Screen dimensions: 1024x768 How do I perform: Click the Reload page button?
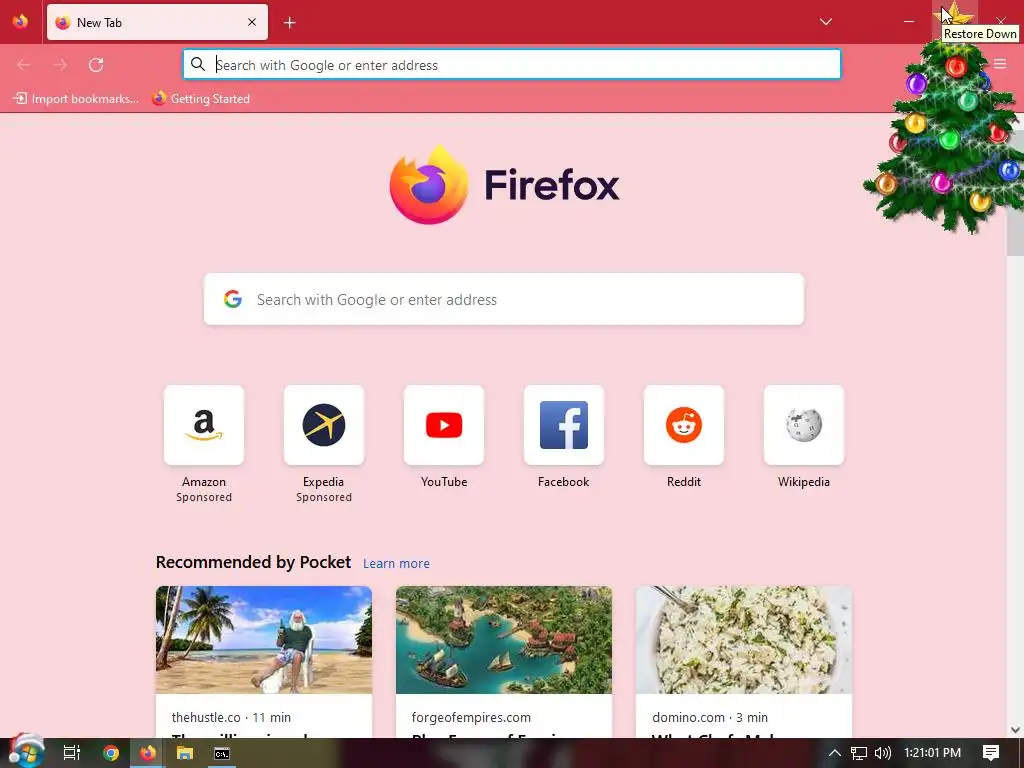(x=96, y=65)
